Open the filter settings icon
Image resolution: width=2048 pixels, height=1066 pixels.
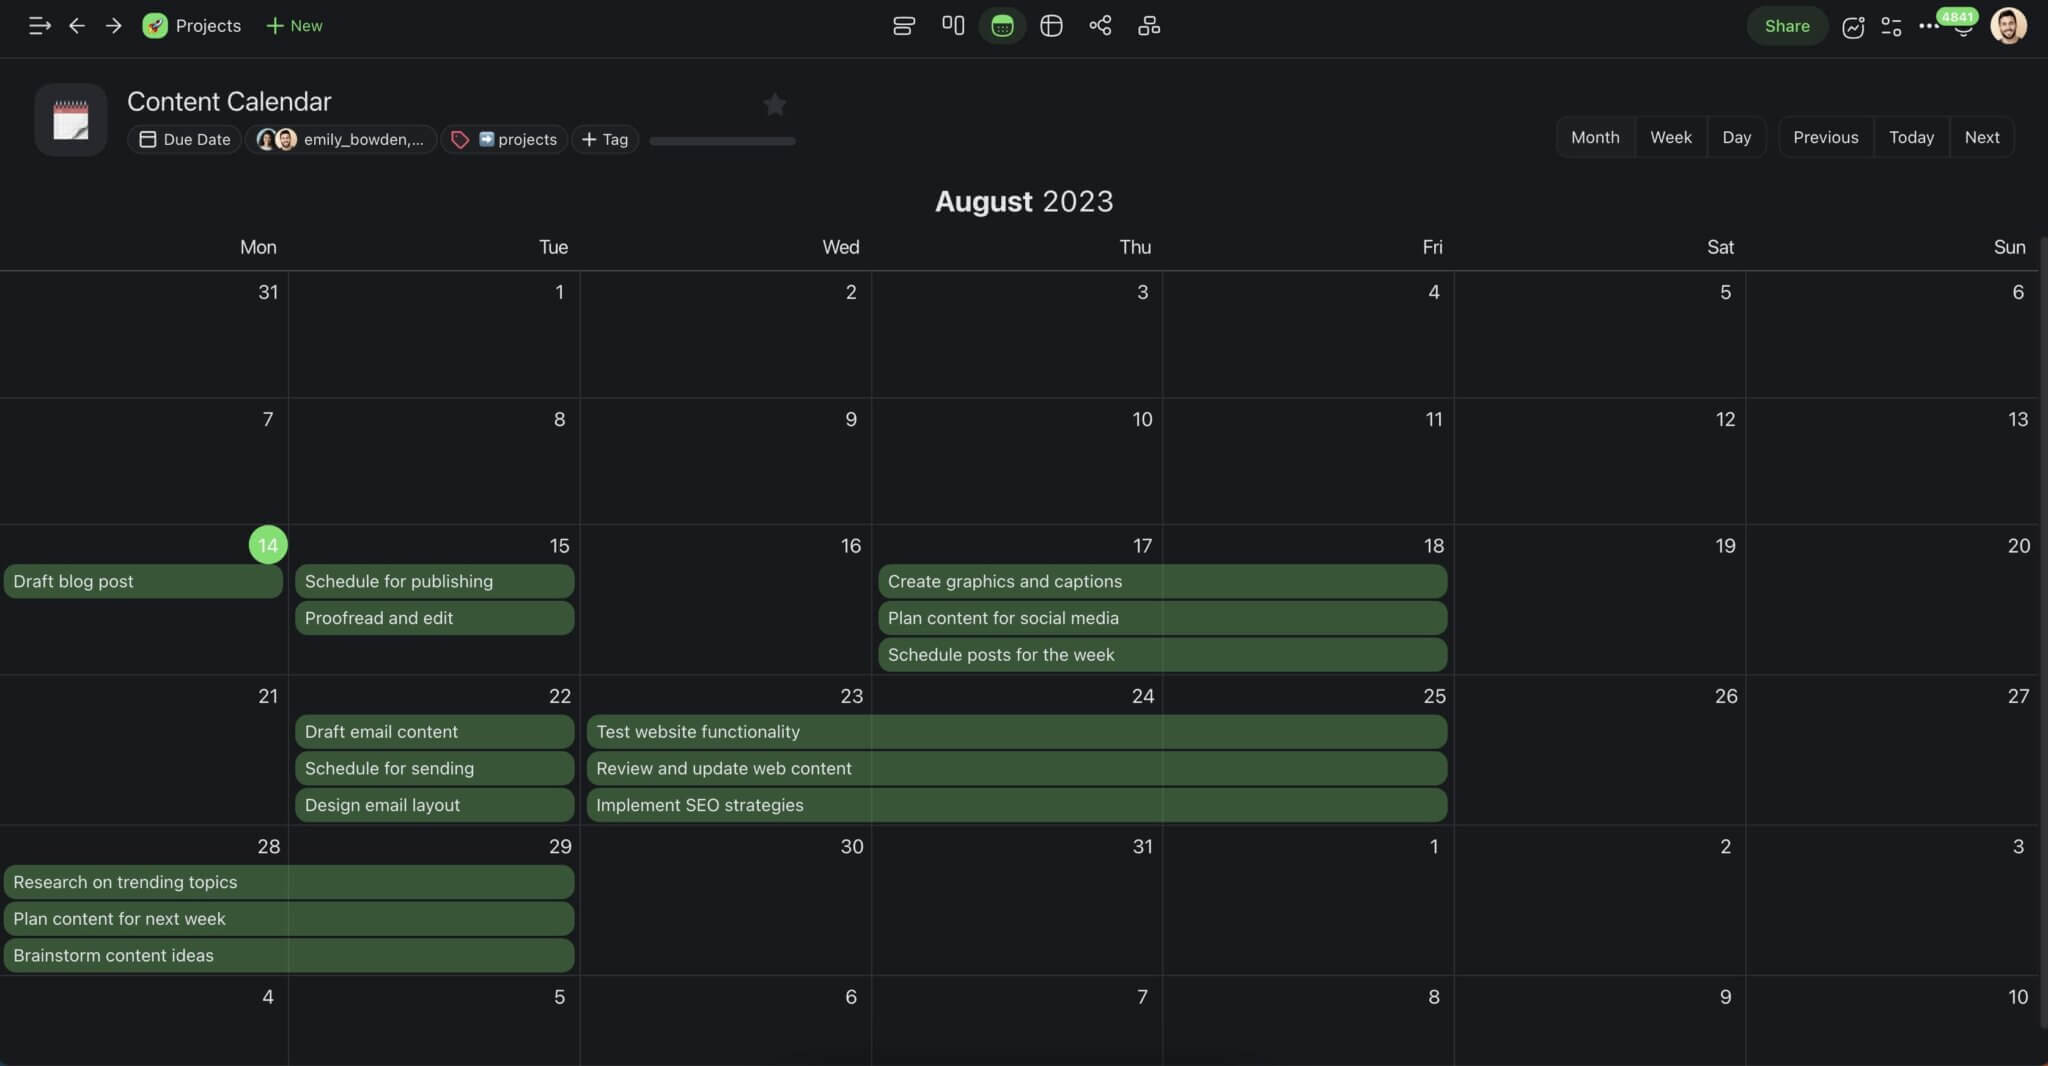click(x=1891, y=27)
